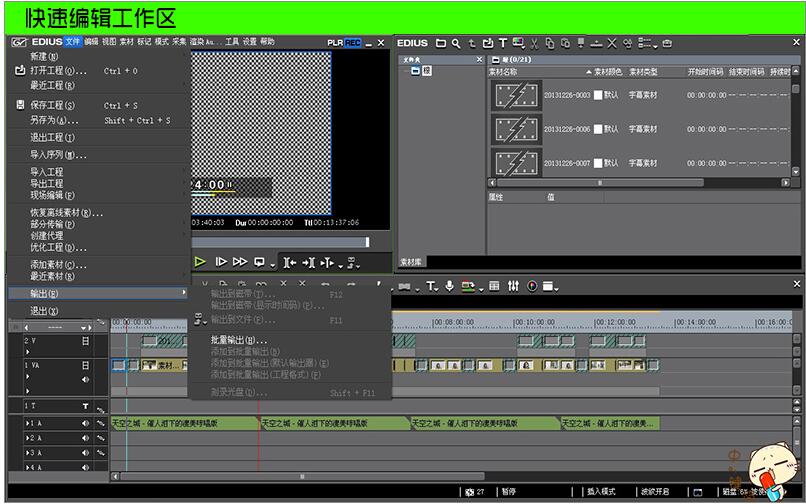Viewport: 806px width, 504px height.
Task: Open timeline scale dropdown arrow
Action: (83, 328)
